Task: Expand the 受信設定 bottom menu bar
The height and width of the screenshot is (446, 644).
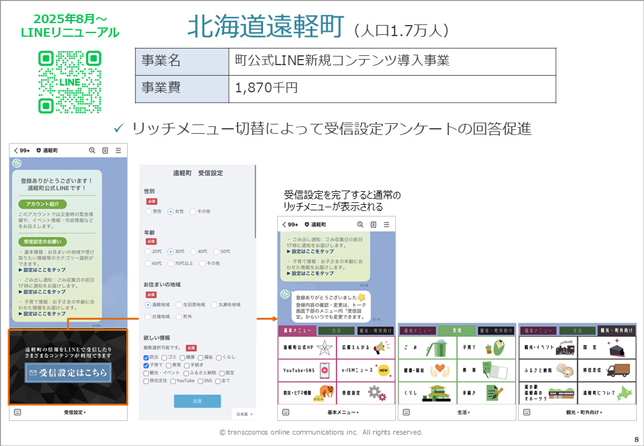Action: pyautogui.click(x=74, y=412)
